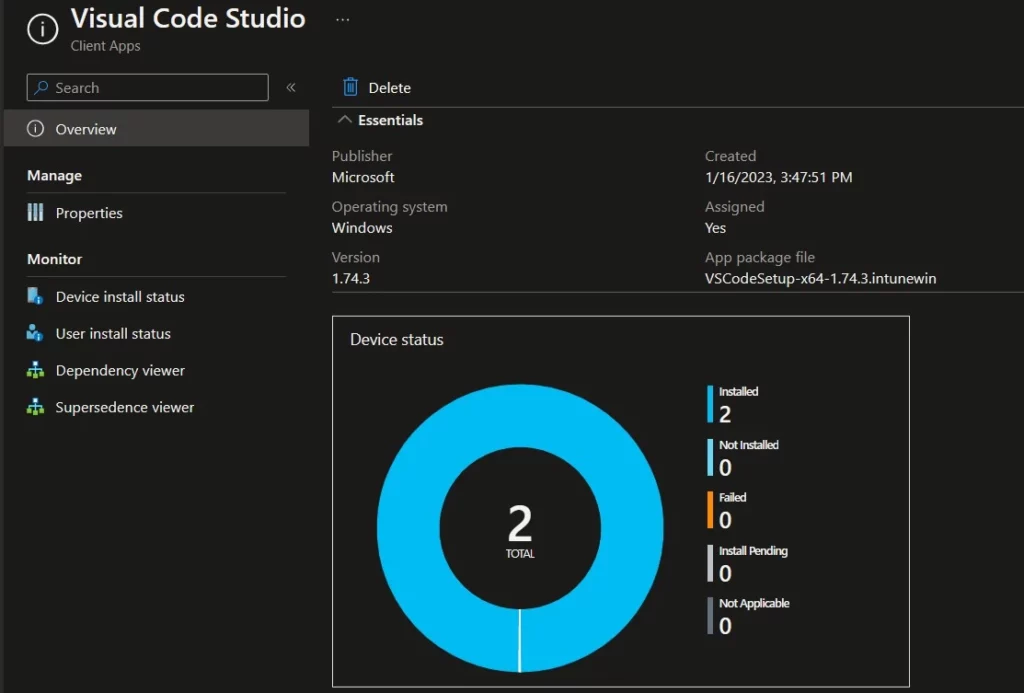Open the Supersedence viewer
1024x693 pixels.
point(125,408)
